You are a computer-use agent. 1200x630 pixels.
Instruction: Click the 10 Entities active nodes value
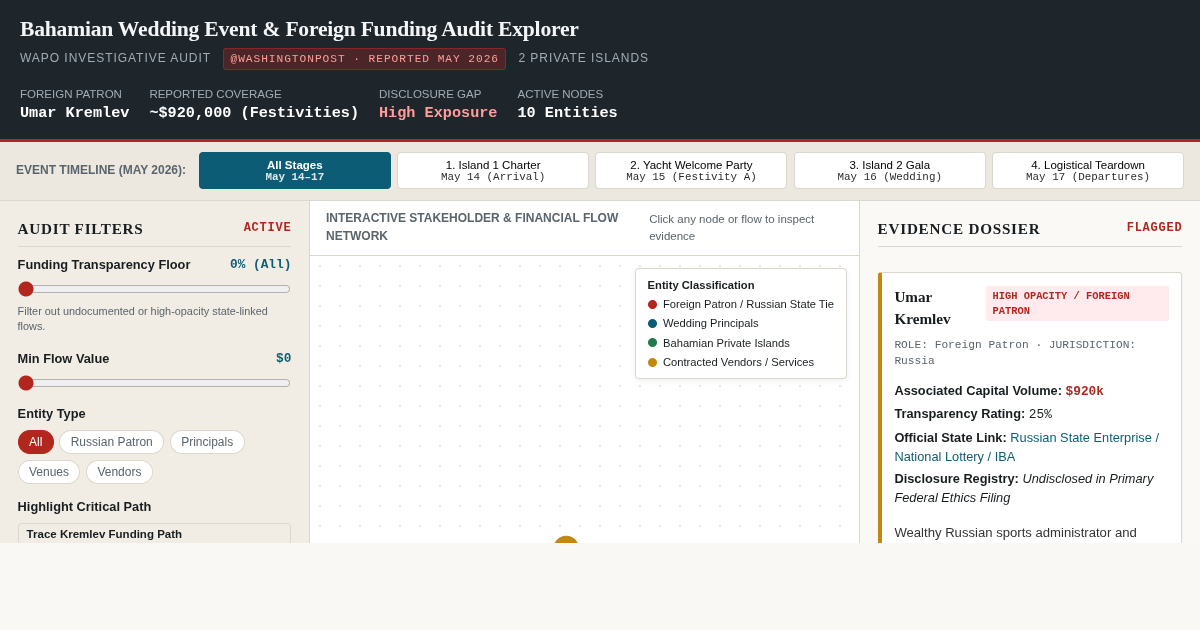click(x=567, y=113)
